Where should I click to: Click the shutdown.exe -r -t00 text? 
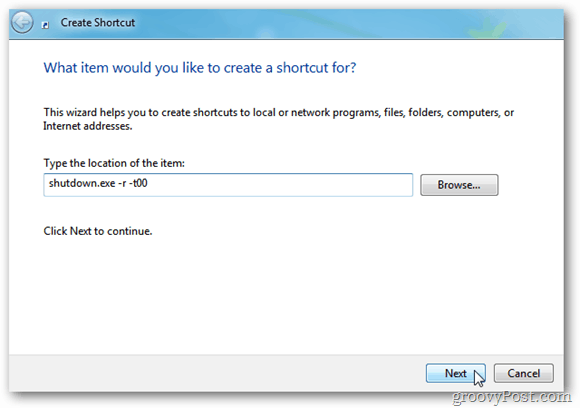point(98,183)
